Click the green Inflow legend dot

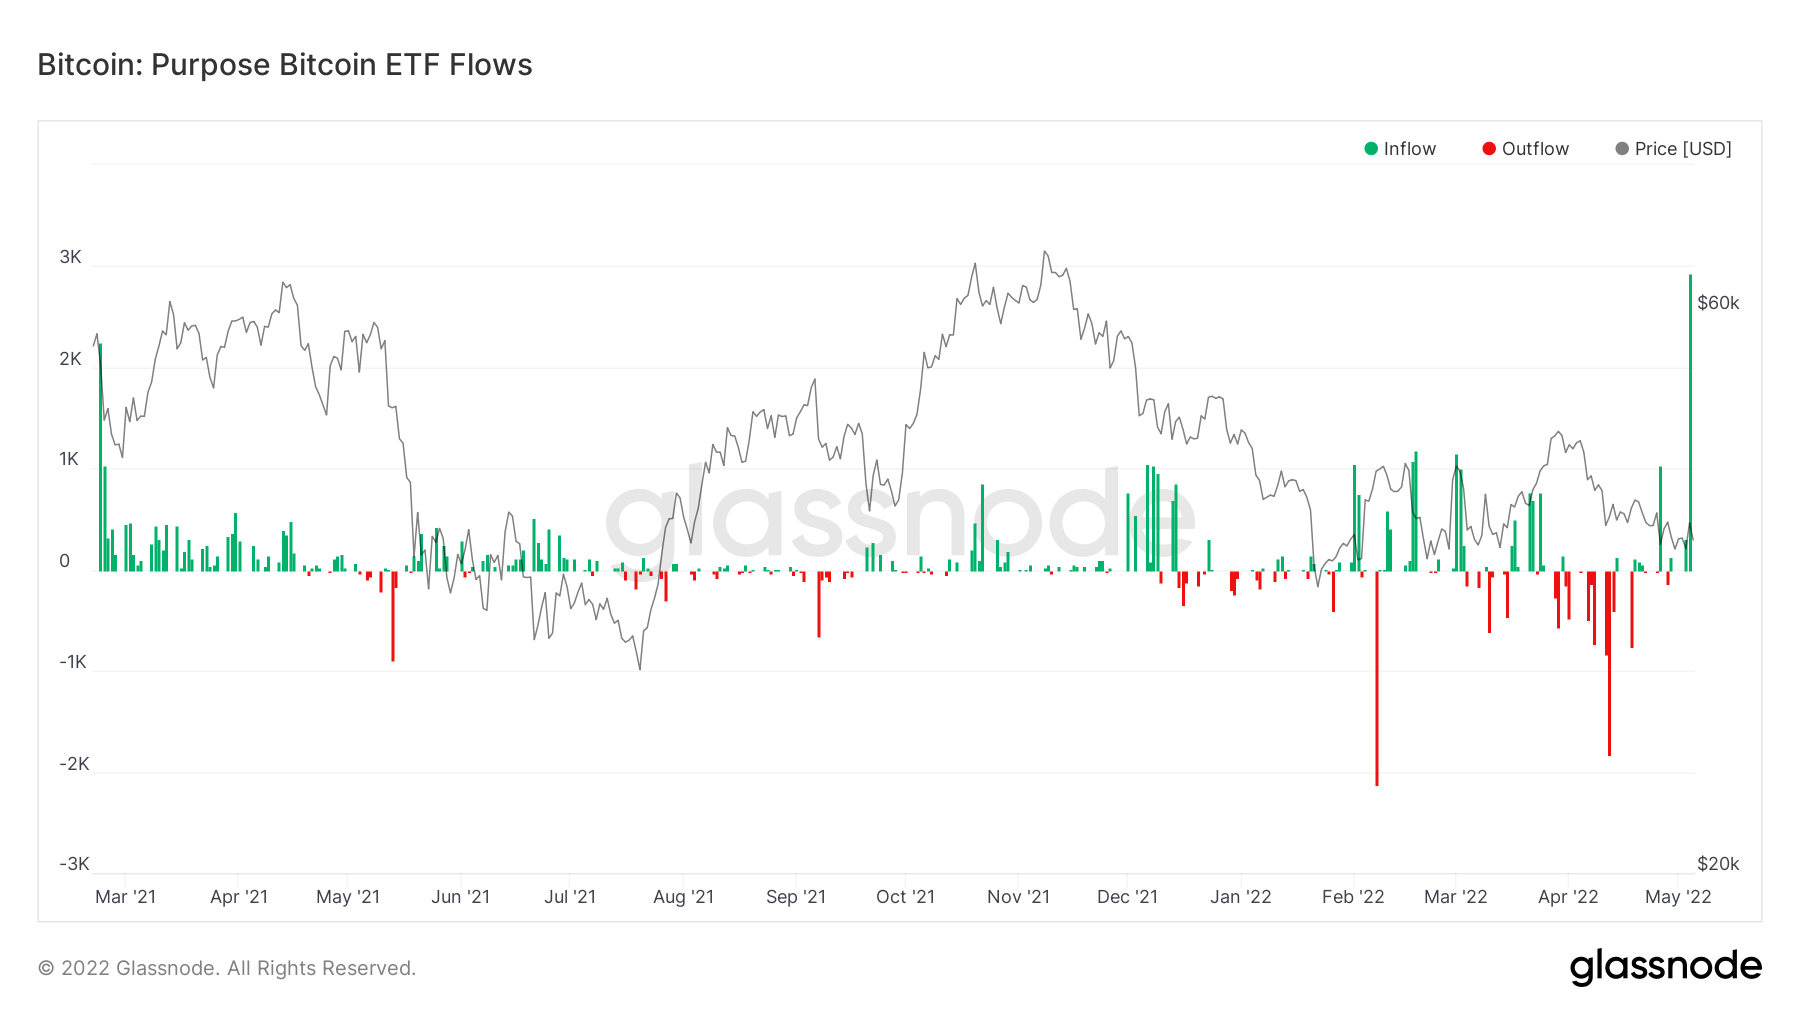1371,149
